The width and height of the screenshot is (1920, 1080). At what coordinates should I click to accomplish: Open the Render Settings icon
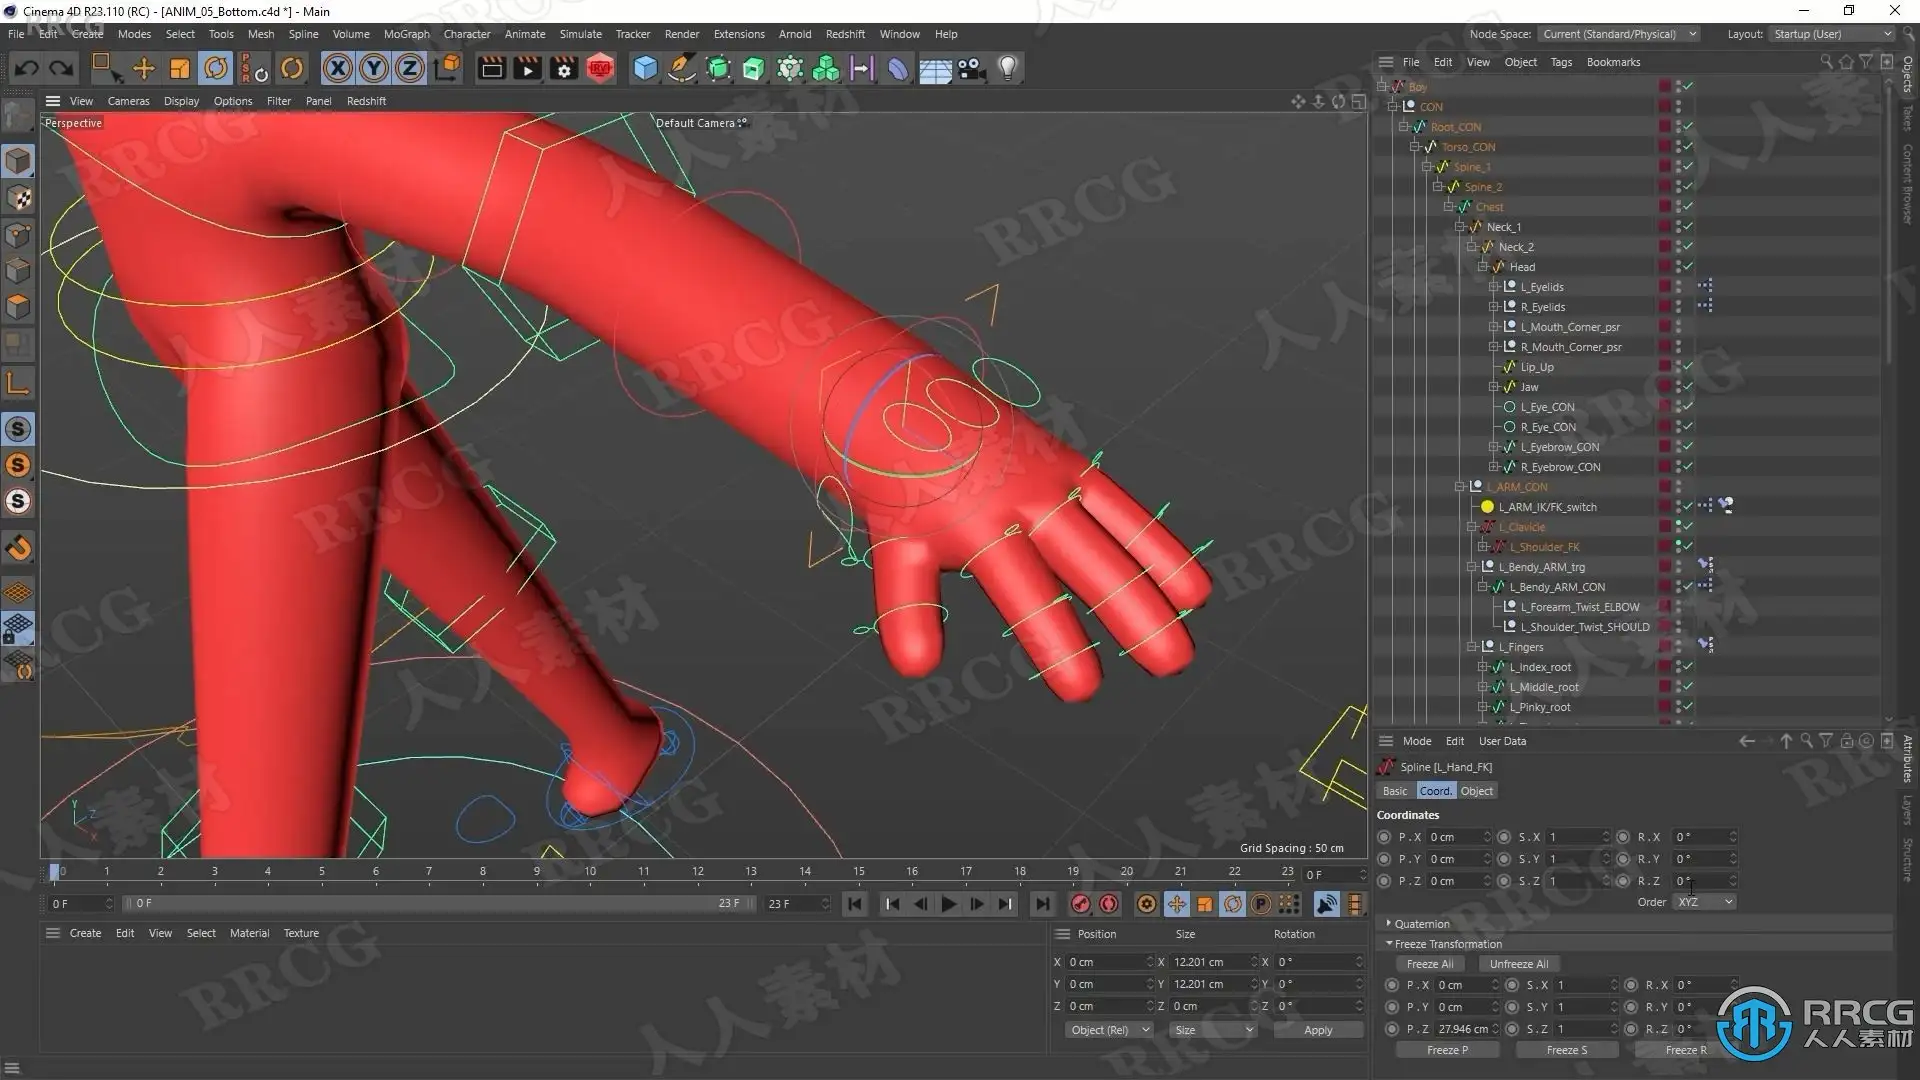tap(564, 68)
